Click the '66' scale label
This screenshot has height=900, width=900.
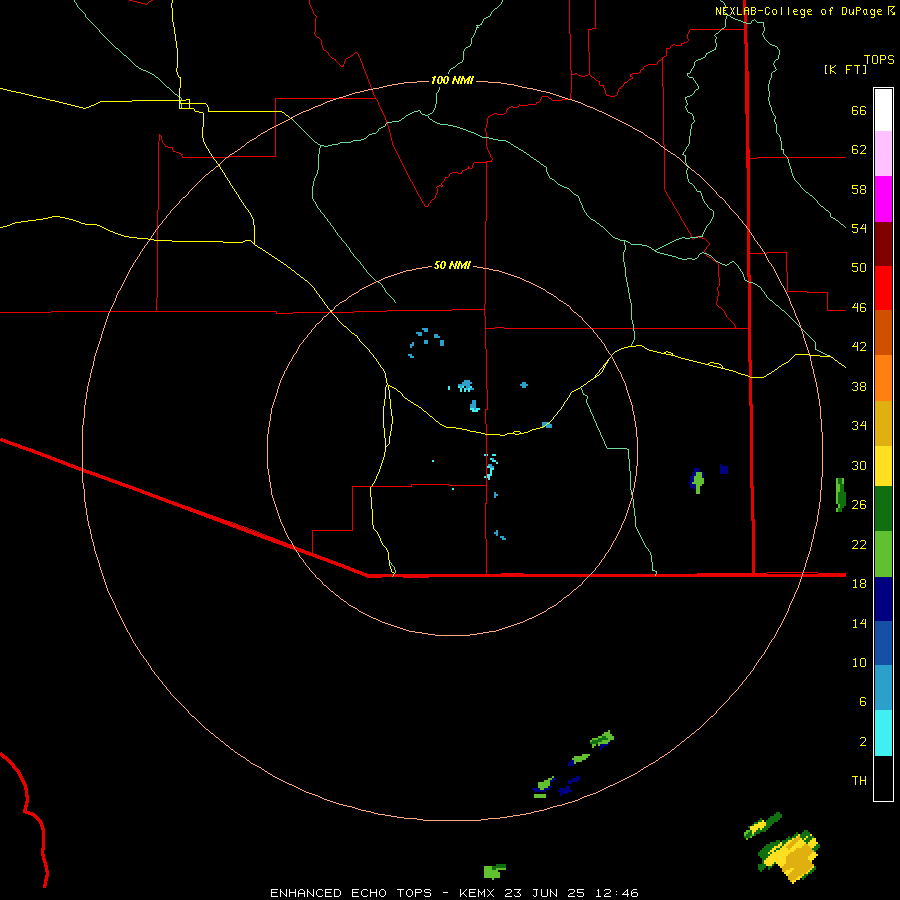pos(859,111)
